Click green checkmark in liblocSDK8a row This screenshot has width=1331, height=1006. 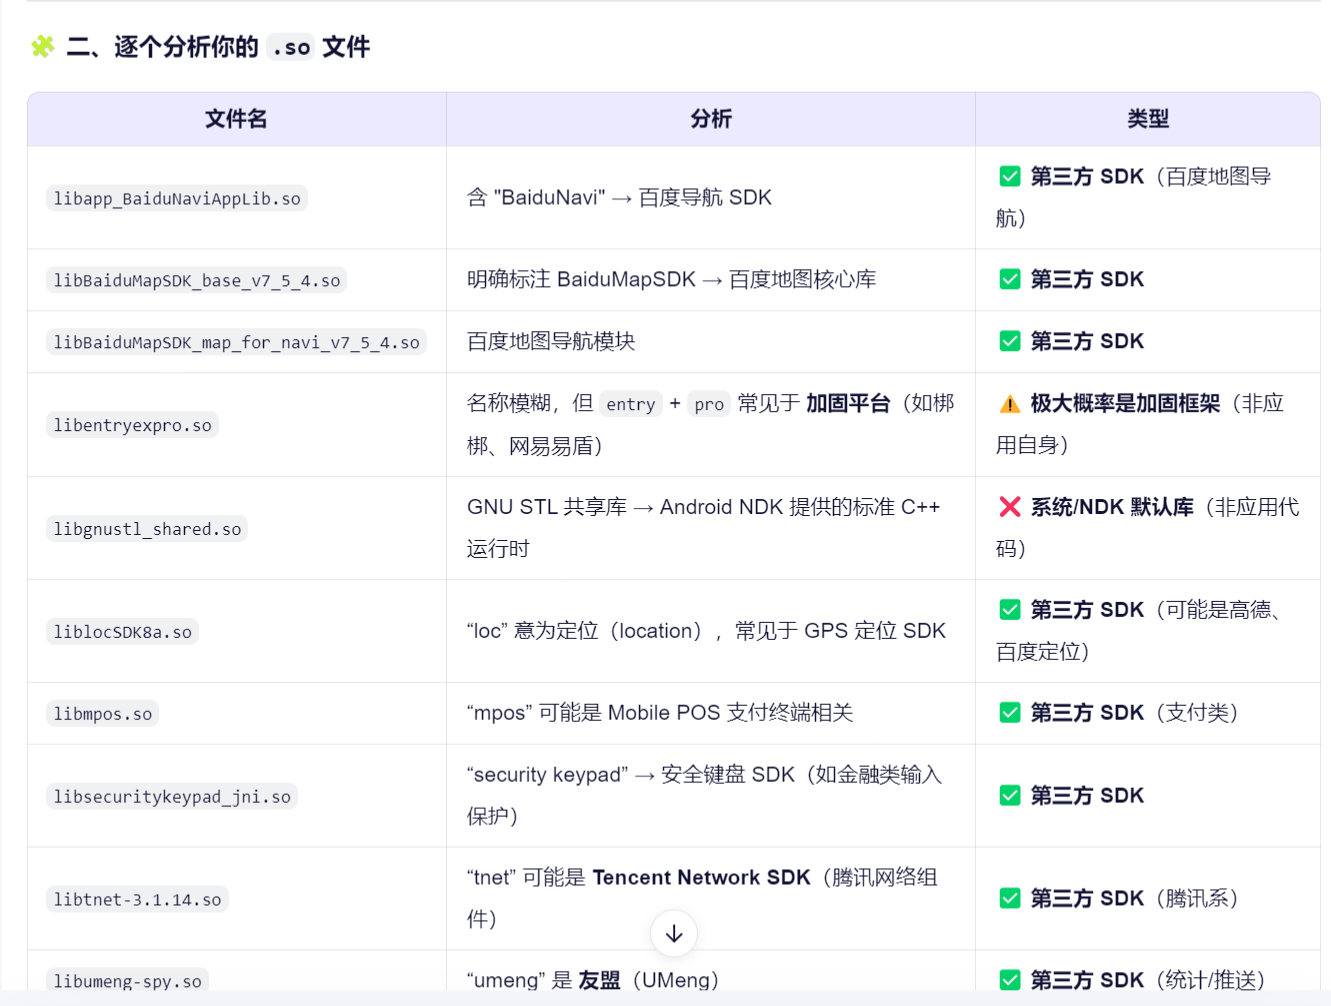(1010, 610)
